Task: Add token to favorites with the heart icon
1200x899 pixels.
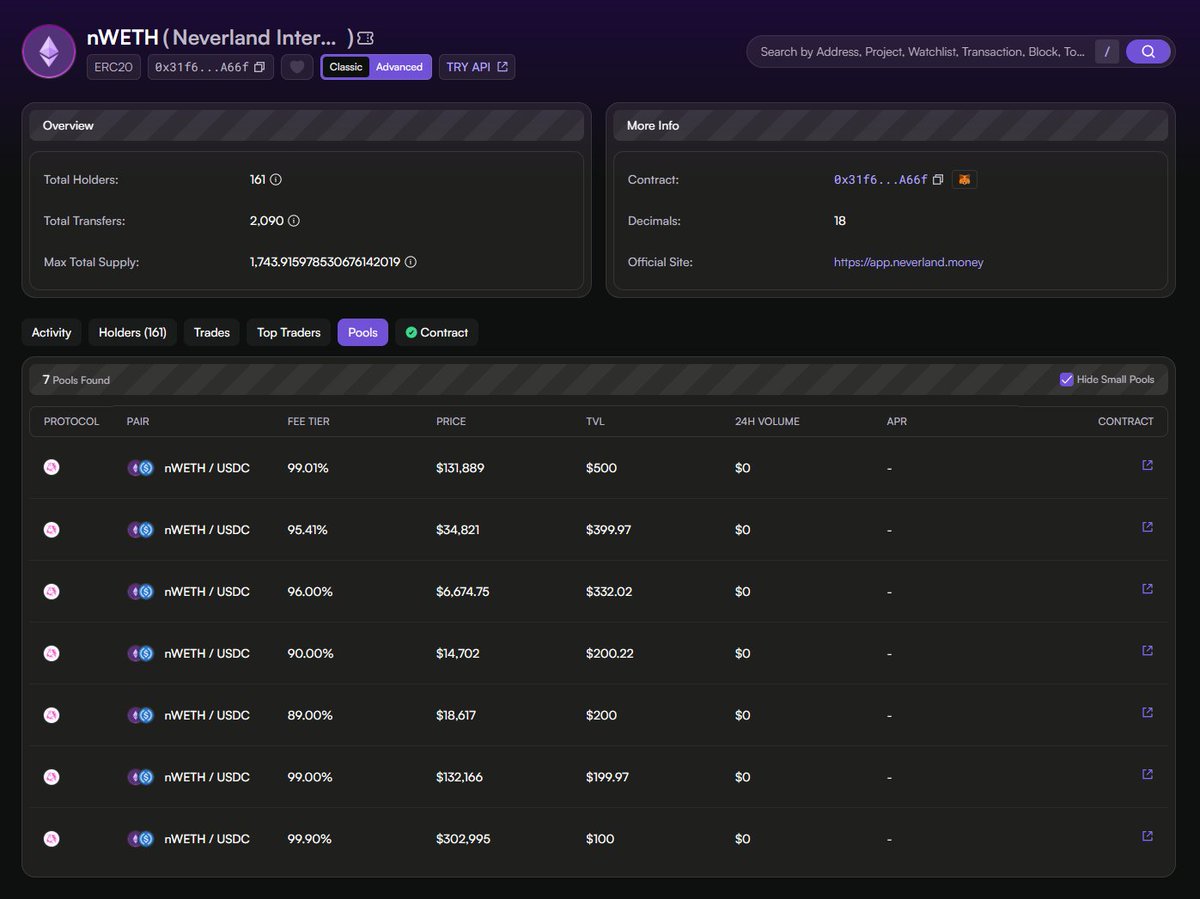Action: pos(297,67)
